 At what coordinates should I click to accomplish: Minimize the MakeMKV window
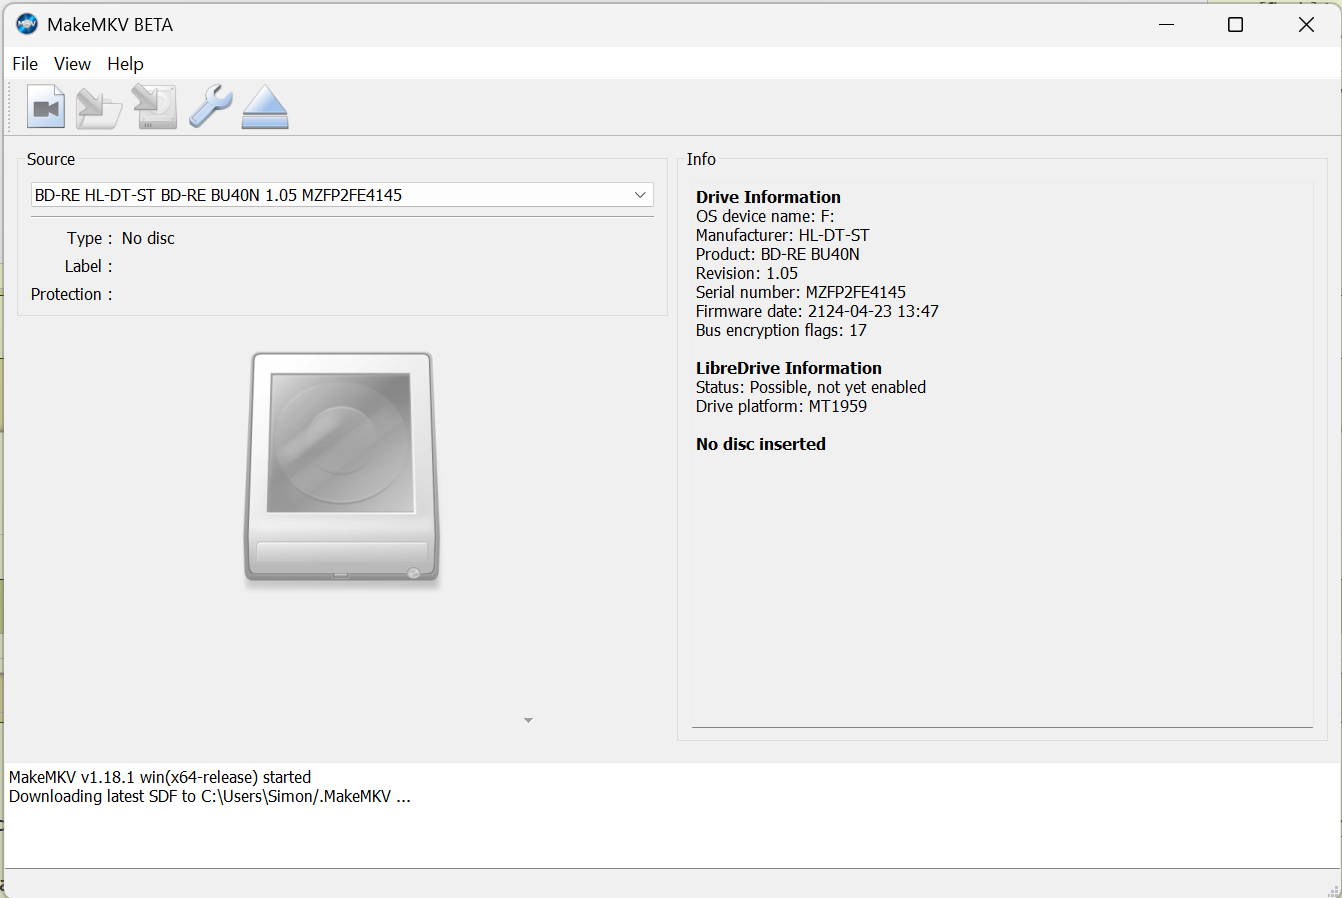(x=1166, y=25)
